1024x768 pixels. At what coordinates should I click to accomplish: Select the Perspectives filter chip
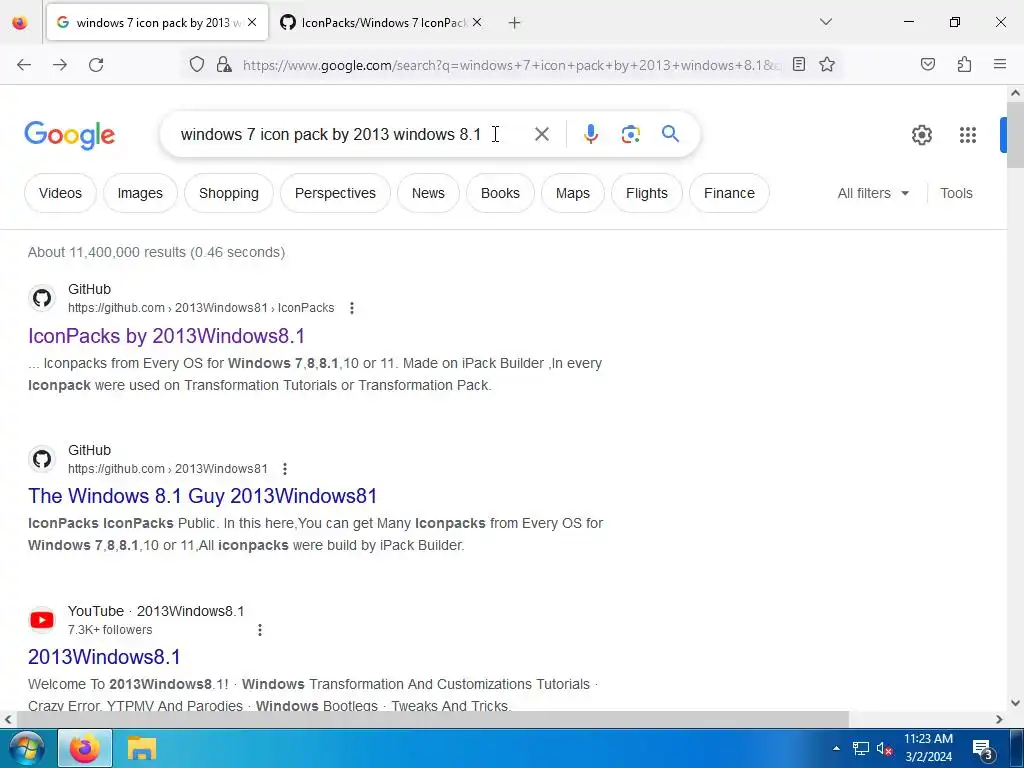coord(335,193)
